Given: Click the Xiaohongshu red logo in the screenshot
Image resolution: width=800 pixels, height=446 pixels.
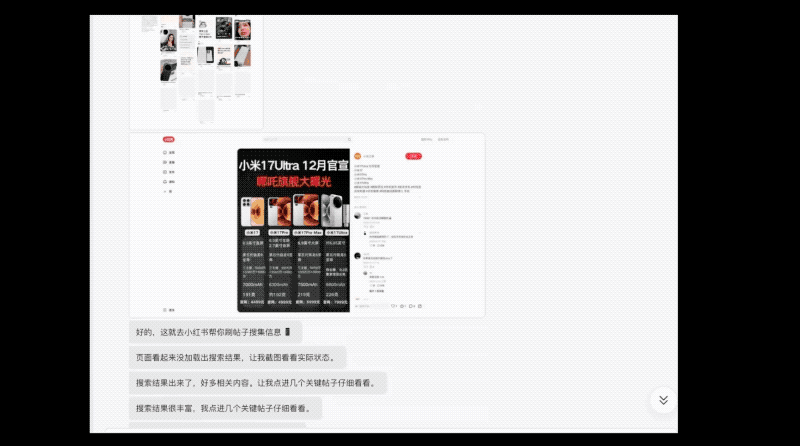Looking at the screenshot, I should [x=169, y=140].
